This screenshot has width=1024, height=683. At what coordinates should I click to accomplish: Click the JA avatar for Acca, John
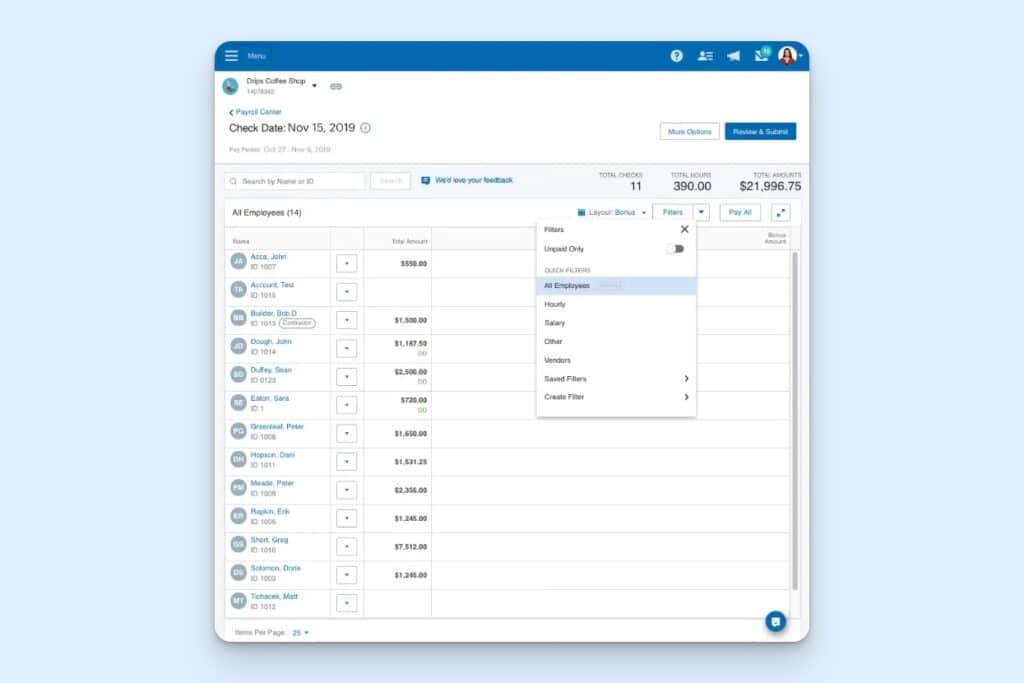pos(238,261)
